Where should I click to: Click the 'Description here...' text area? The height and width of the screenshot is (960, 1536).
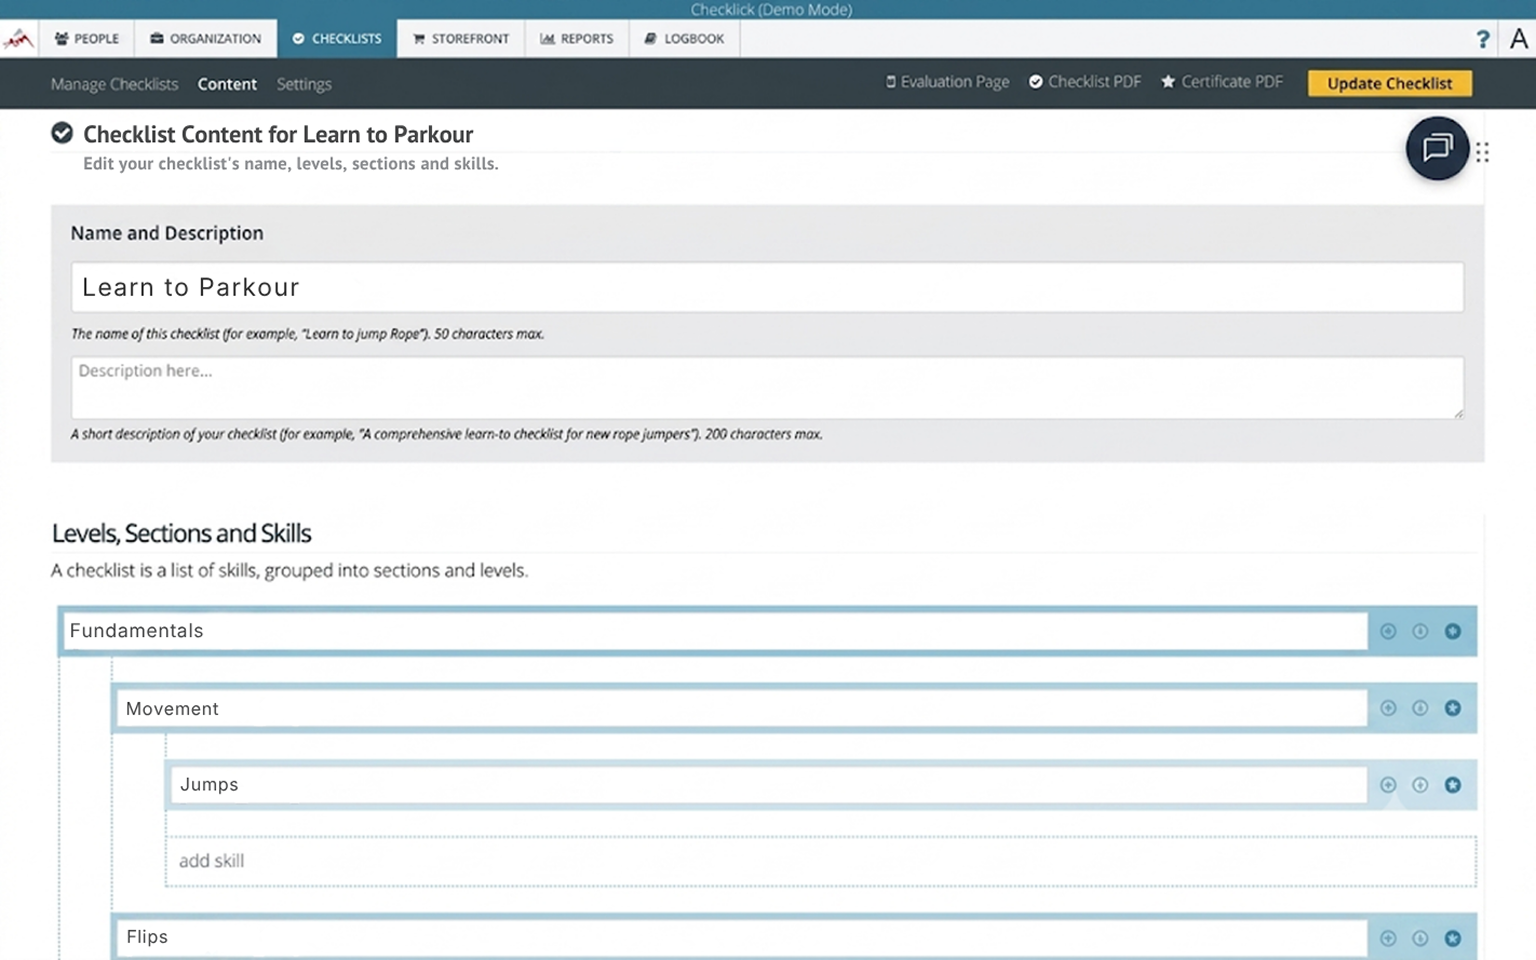[767, 388]
